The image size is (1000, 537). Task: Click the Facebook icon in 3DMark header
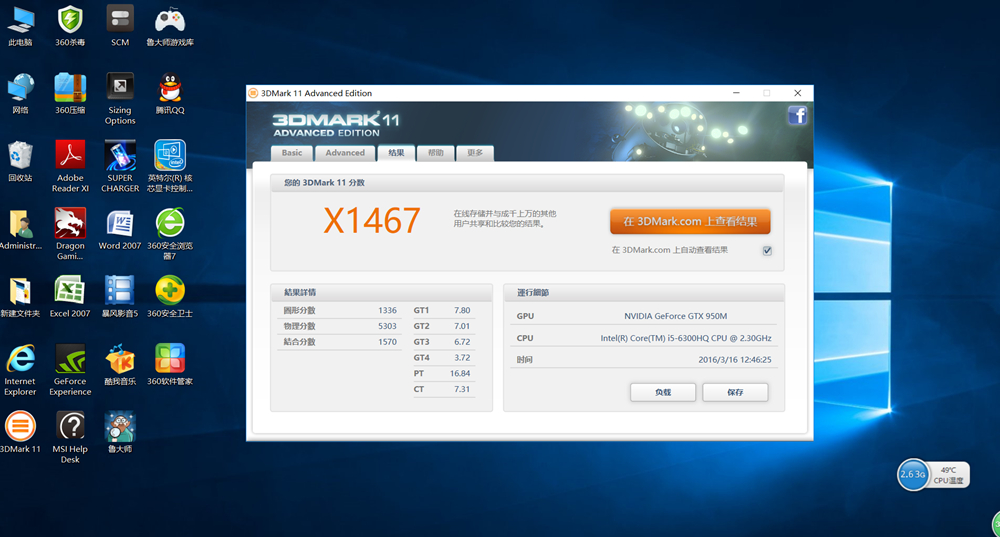pyautogui.click(x=797, y=116)
